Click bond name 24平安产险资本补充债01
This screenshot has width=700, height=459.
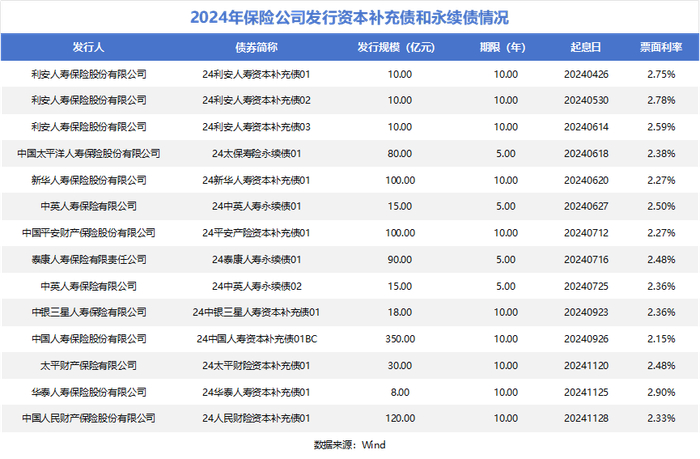[256, 233]
